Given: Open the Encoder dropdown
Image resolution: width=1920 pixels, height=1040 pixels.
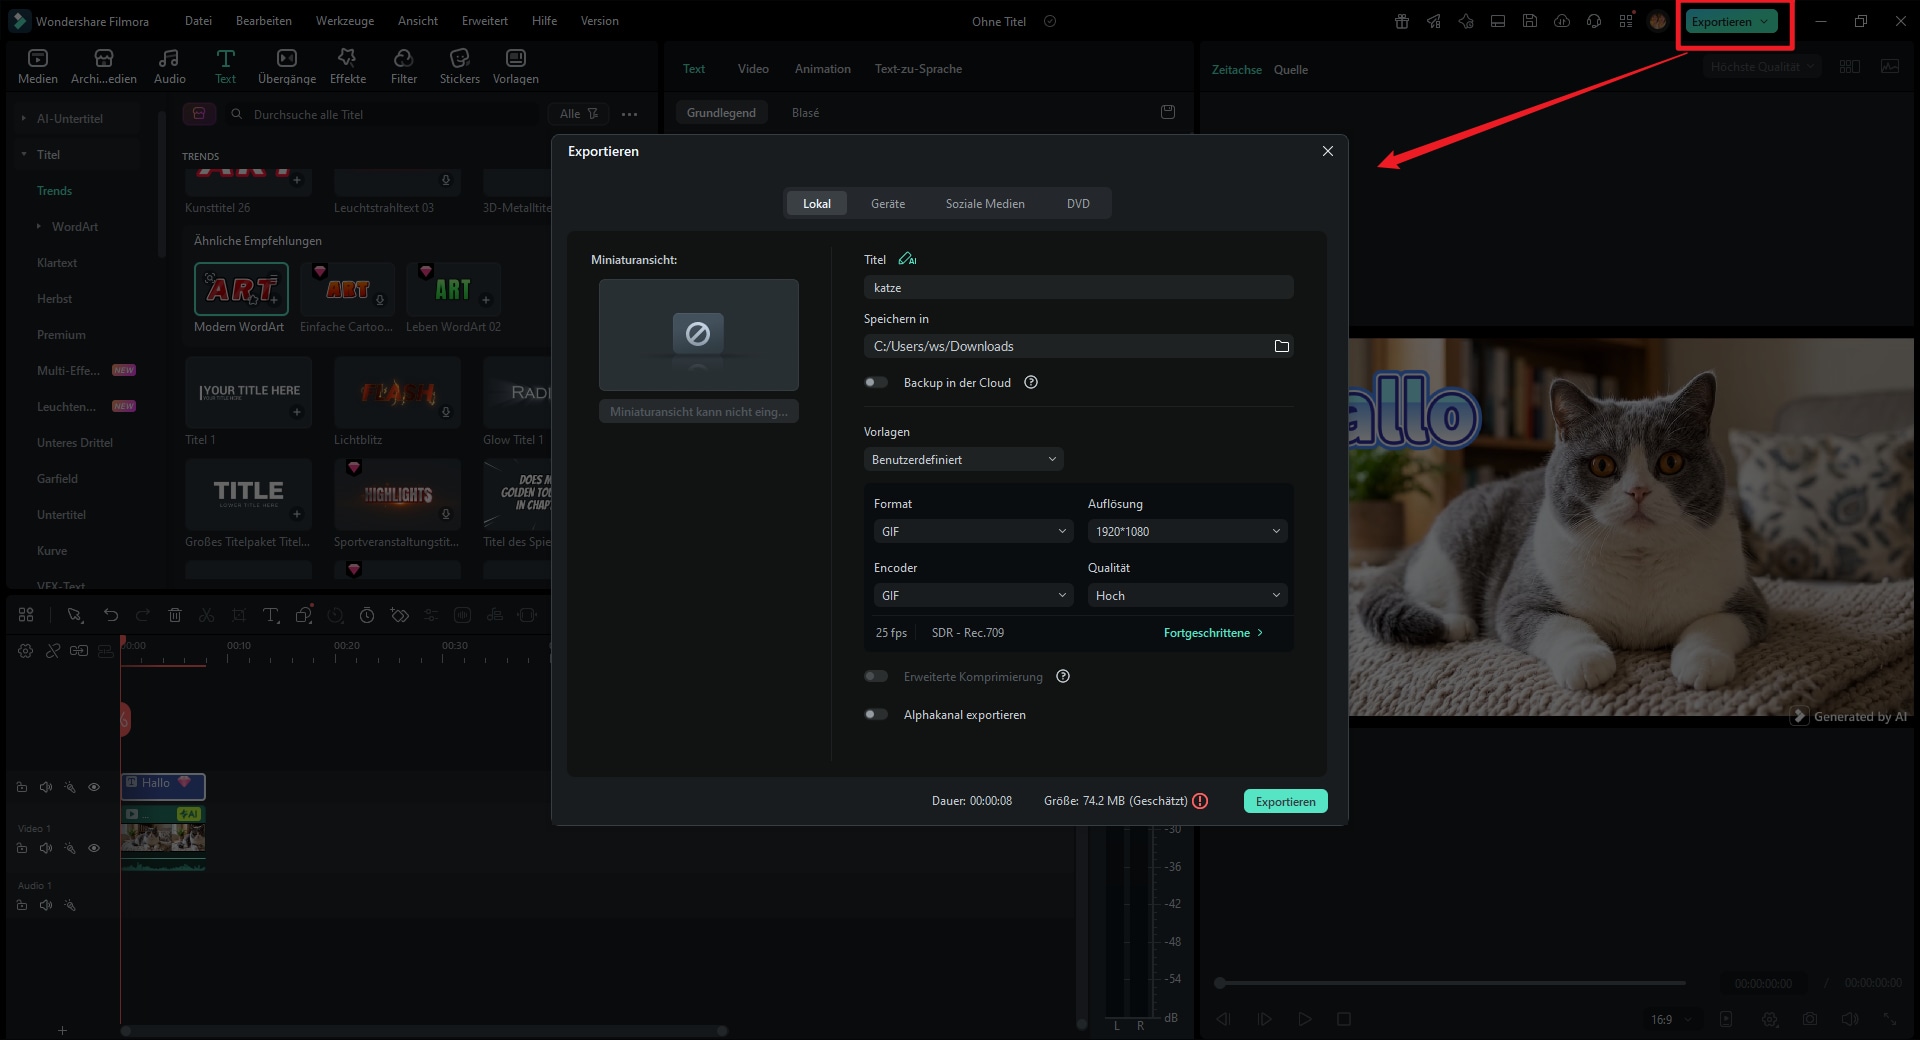Looking at the screenshot, I should pyautogui.click(x=973, y=595).
